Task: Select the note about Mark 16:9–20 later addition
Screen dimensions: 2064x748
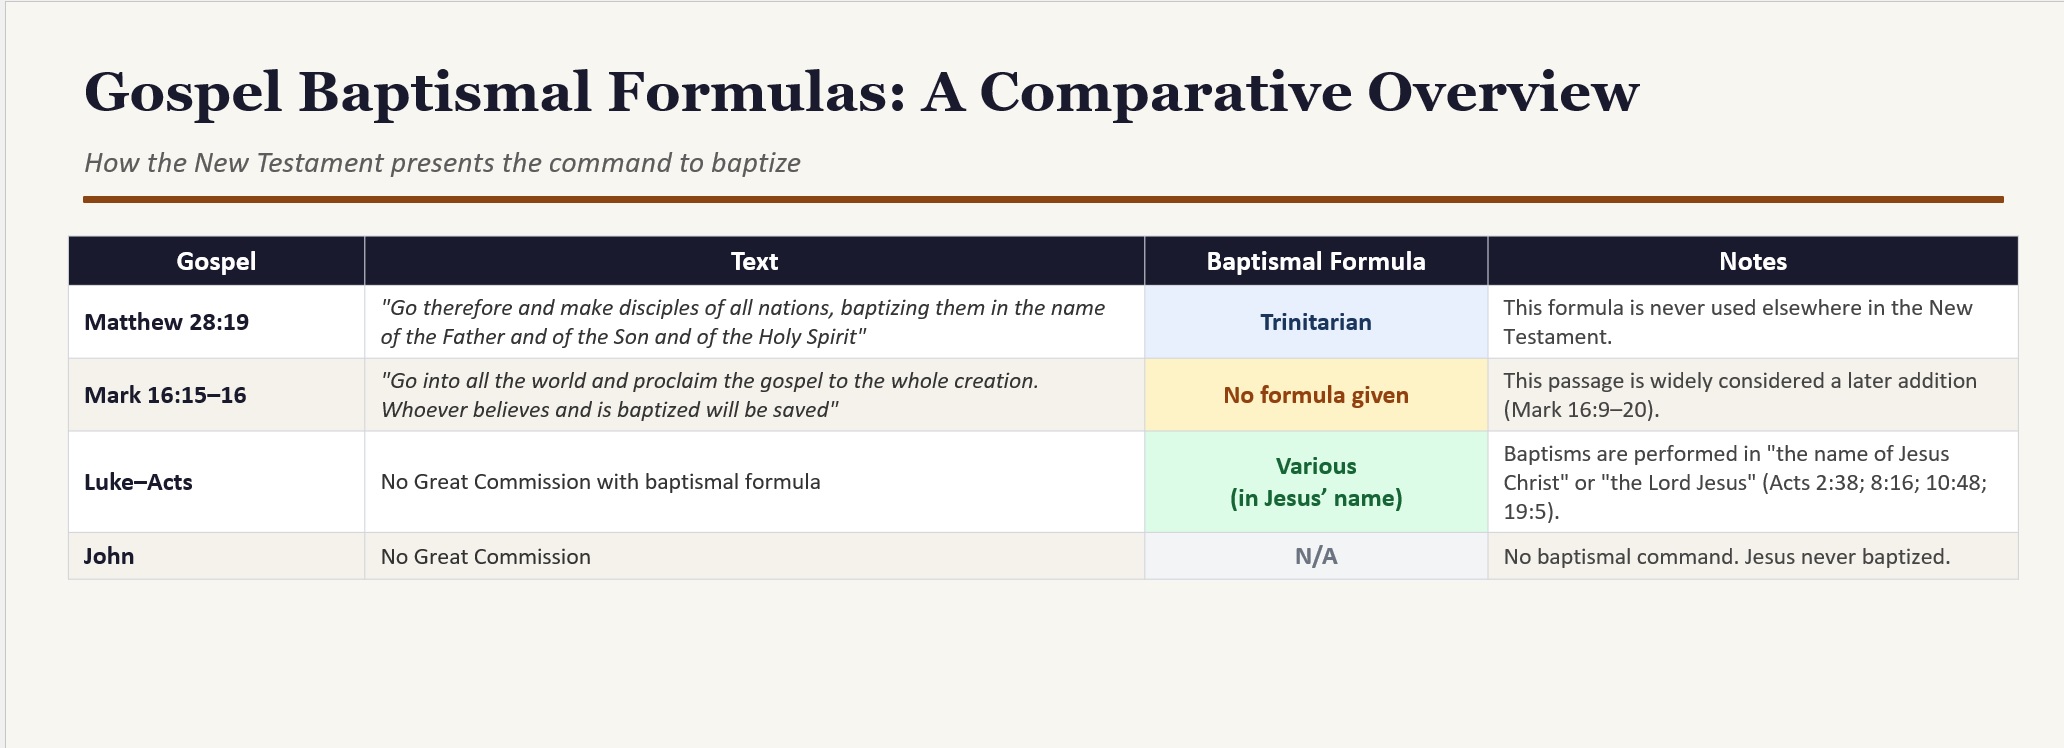Action: pyautogui.click(x=1740, y=395)
